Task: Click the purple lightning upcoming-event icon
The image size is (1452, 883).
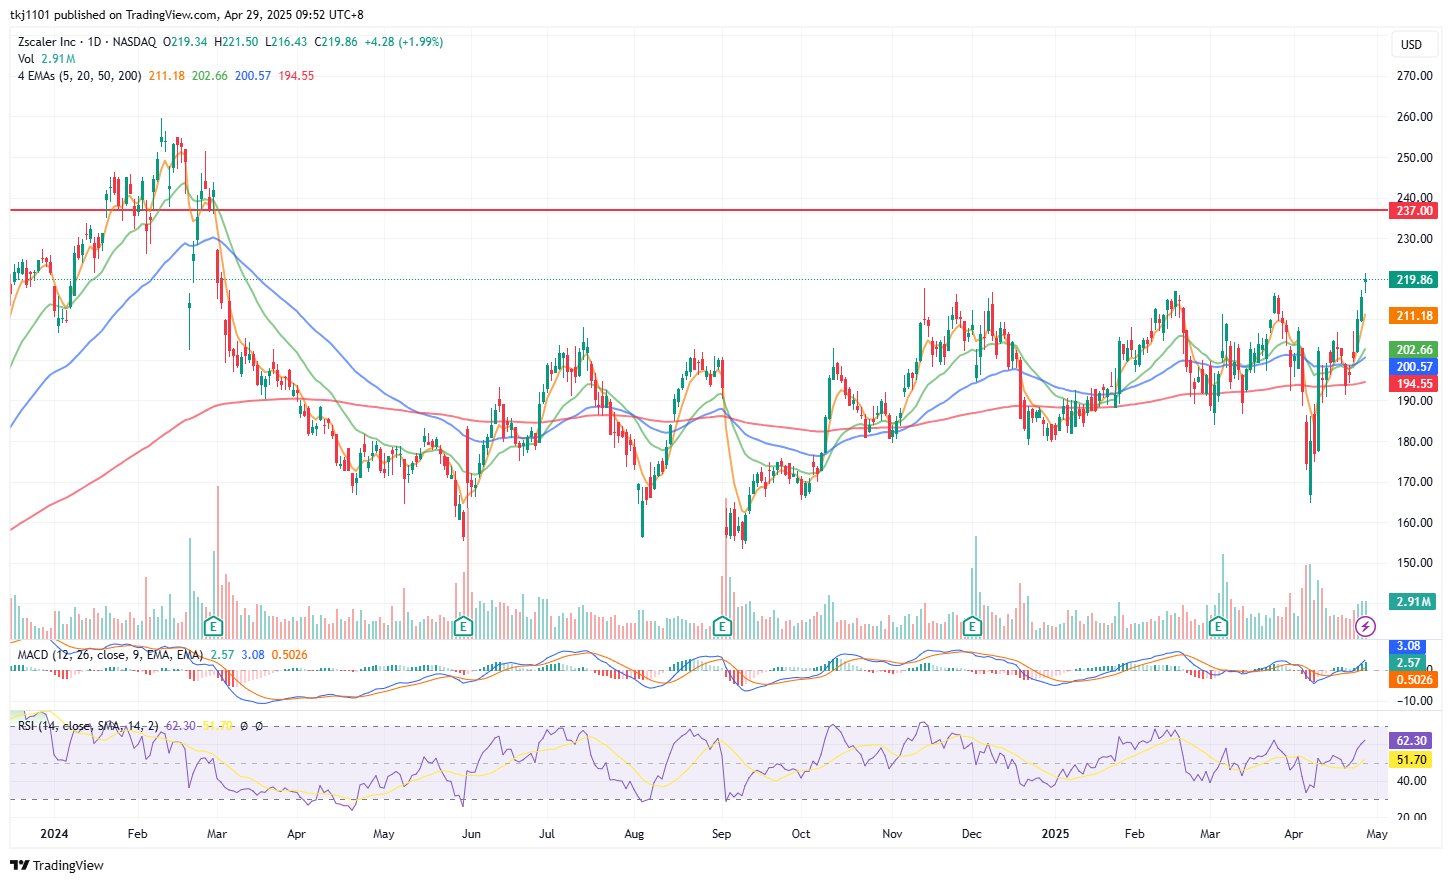Action: click(x=1366, y=627)
